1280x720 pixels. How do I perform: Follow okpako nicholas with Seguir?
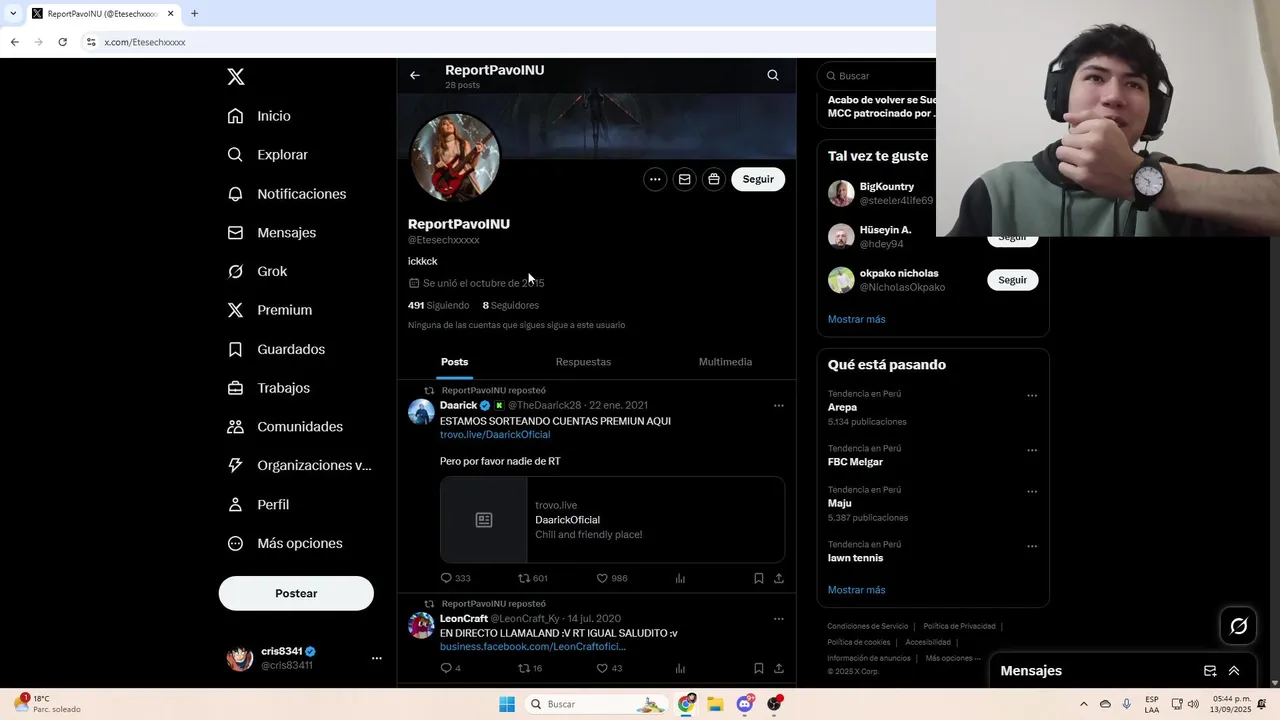click(x=1012, y=280)
